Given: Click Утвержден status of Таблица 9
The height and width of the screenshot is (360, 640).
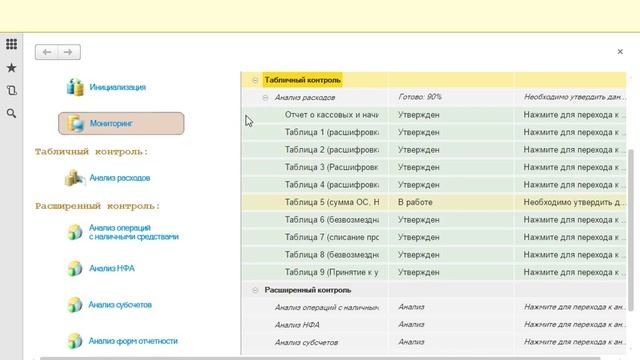Looking at the screenshot, I should (451, 272).
